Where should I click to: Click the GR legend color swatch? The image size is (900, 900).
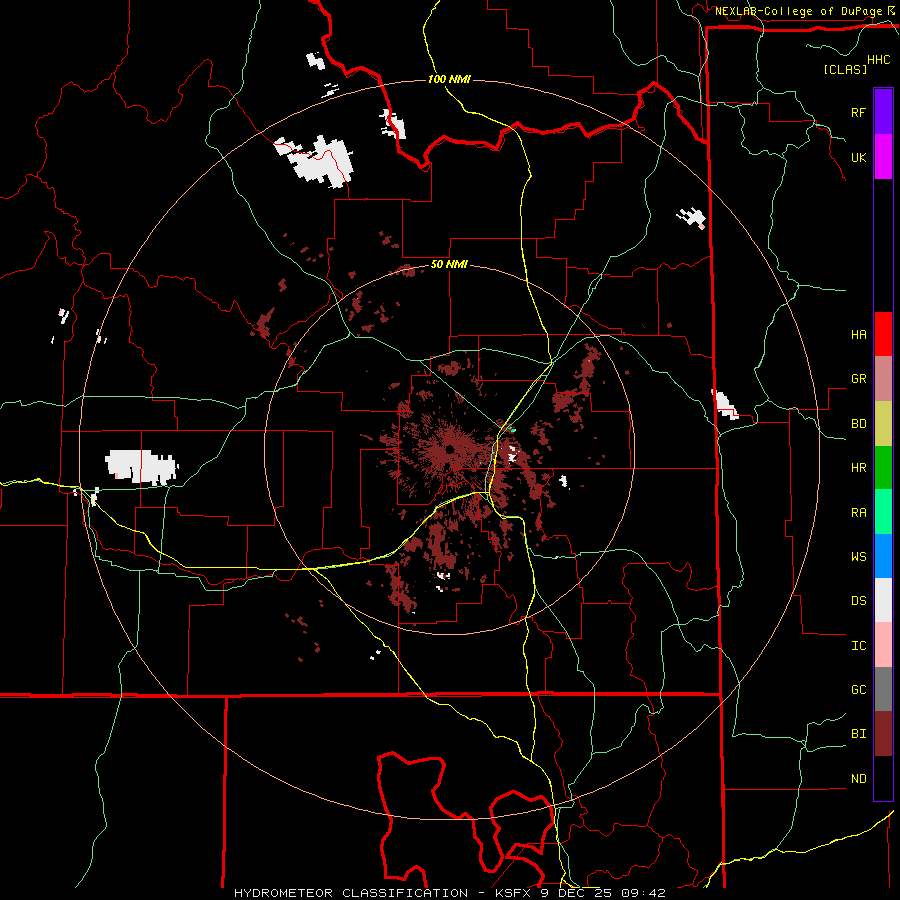(x=883, y=378)
